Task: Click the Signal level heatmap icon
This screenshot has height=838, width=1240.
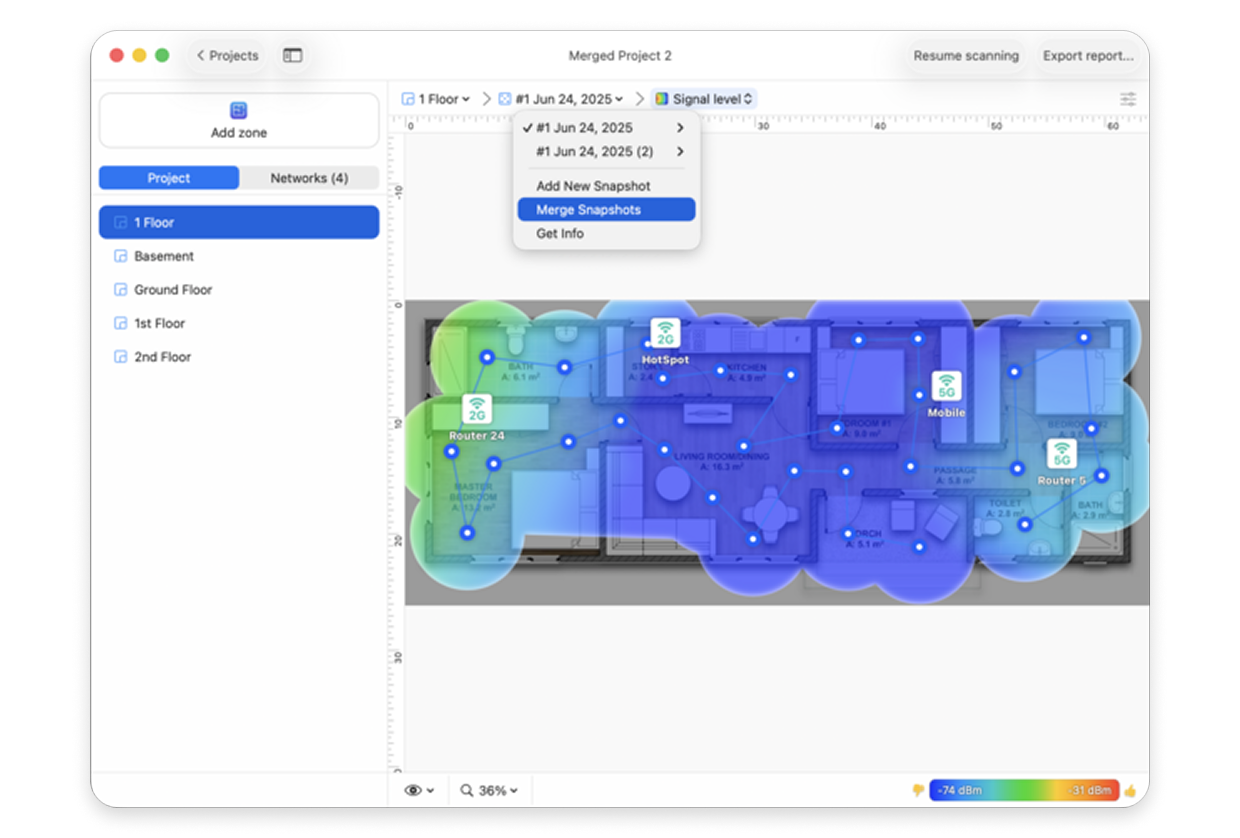Action: tap(661, 99)
